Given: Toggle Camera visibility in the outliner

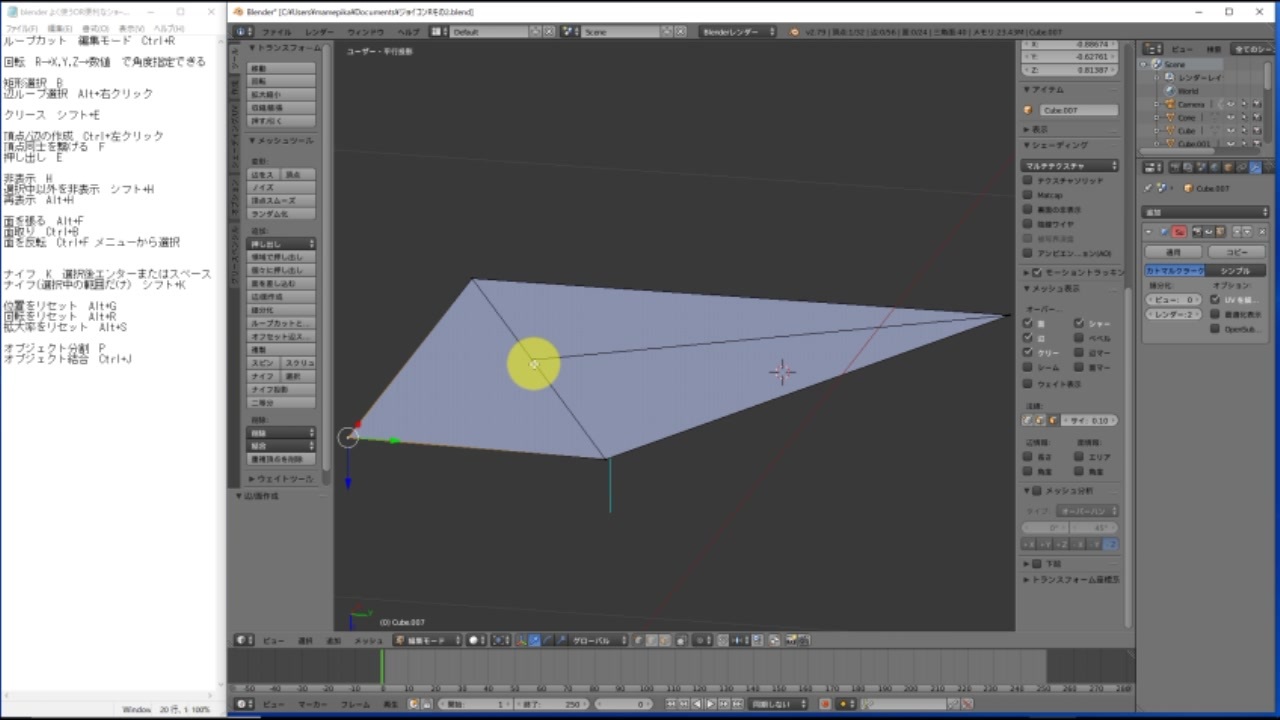Looking at the screenshot, I should (x=1231, y=104).
